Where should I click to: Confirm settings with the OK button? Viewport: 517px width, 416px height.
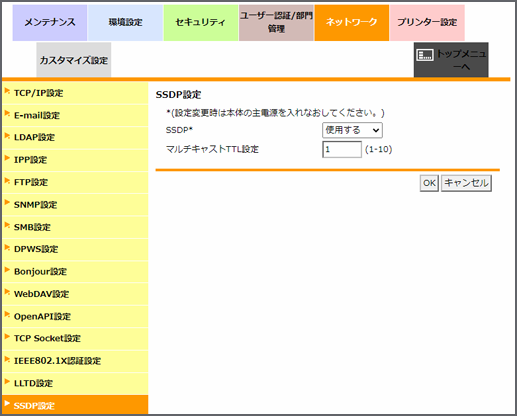[x=429, y=183]
